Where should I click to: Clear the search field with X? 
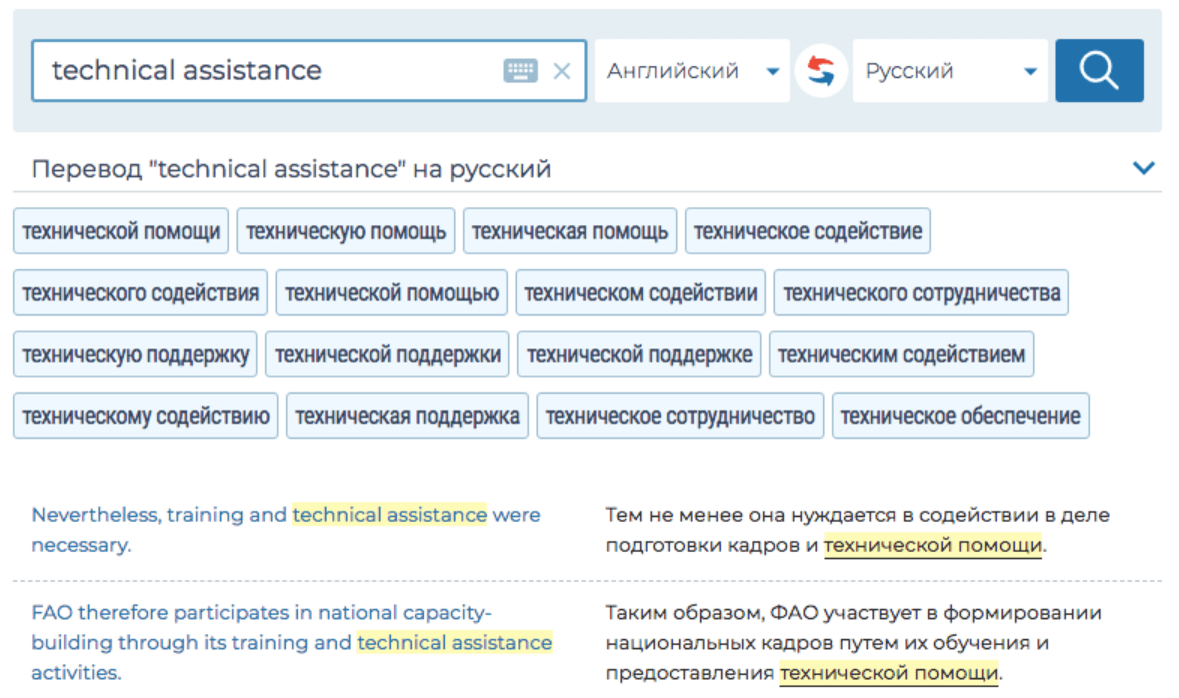coord(562,71)
